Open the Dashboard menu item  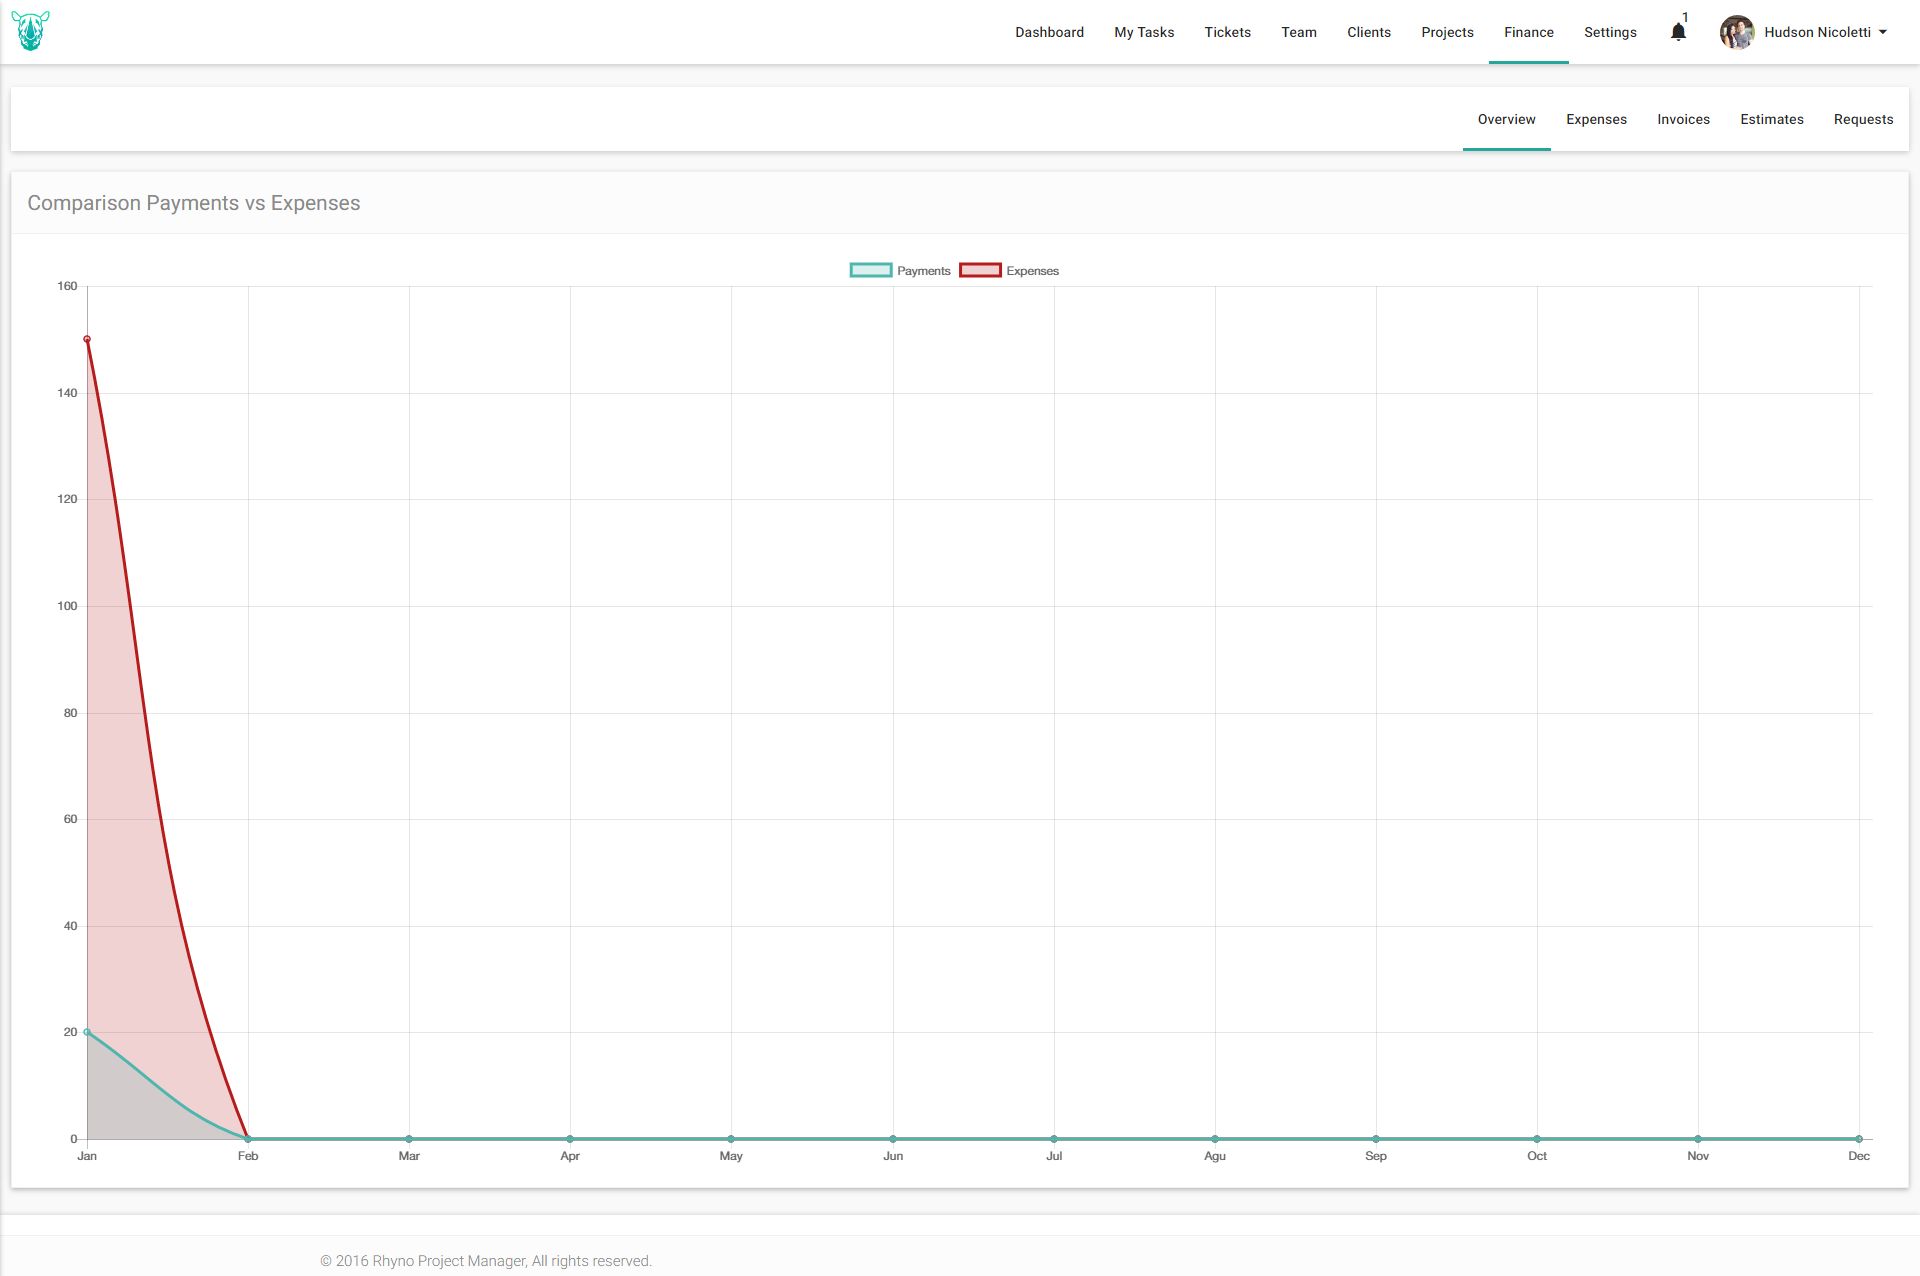(x=1049, y=32)
